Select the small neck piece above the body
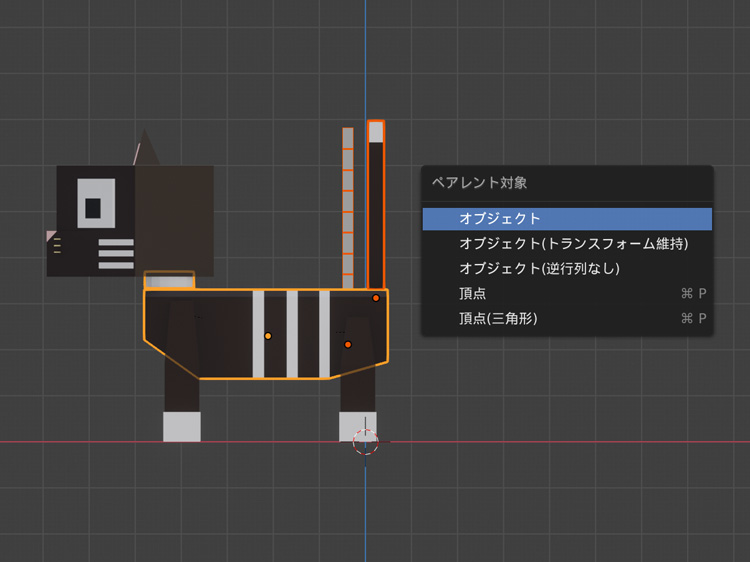The height and width of the screenshot is (562, 750). click(169, 280)
